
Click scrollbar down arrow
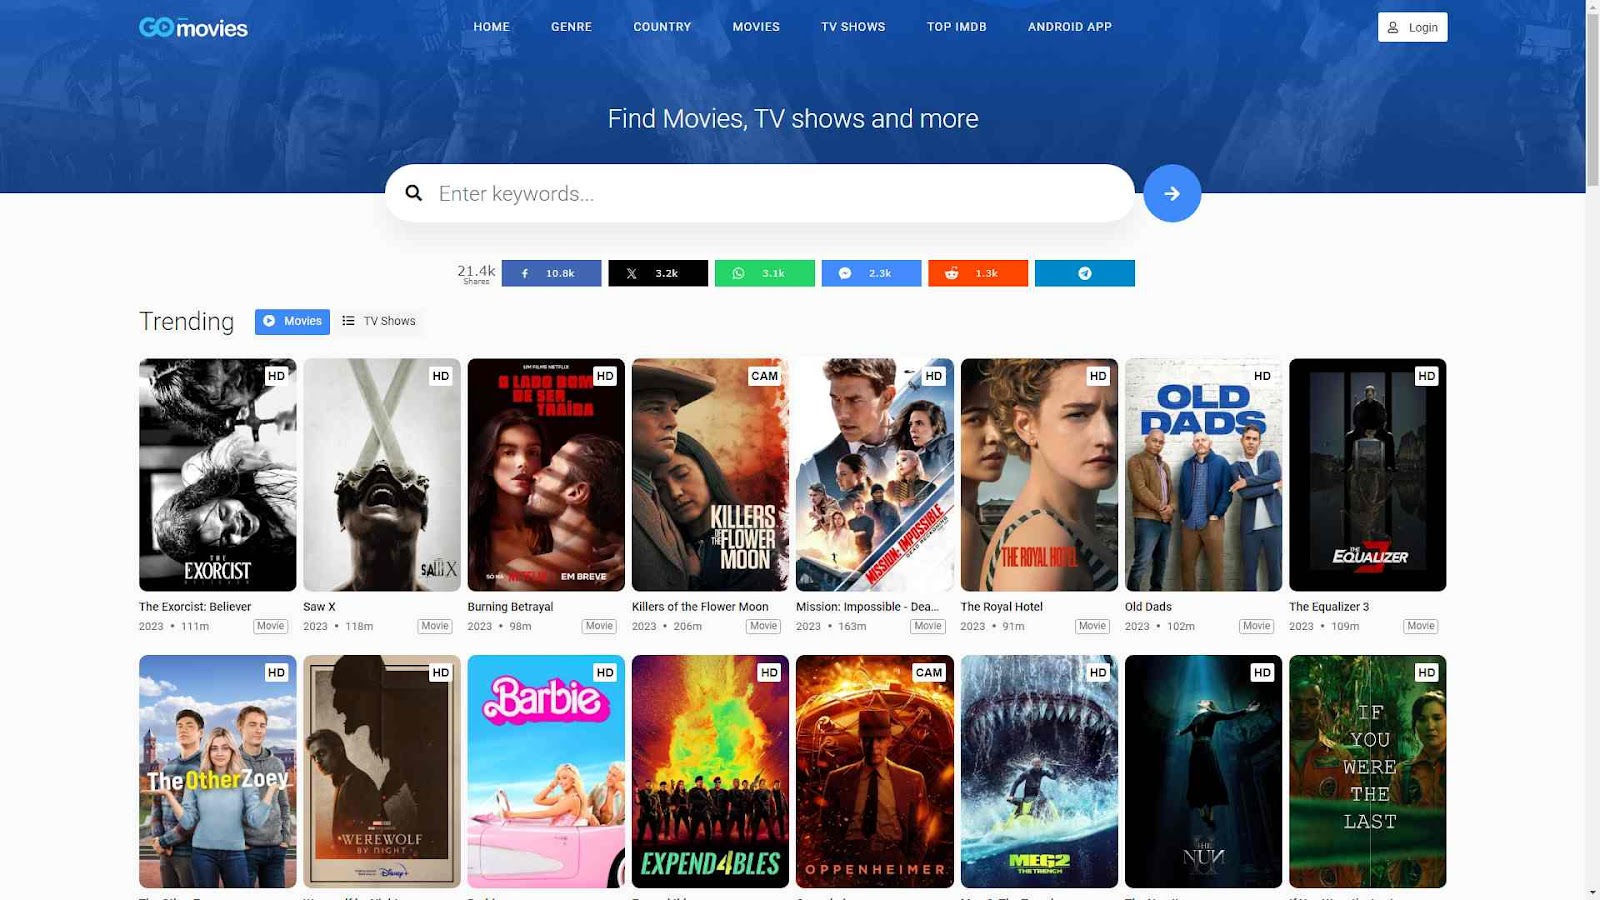1593,892
